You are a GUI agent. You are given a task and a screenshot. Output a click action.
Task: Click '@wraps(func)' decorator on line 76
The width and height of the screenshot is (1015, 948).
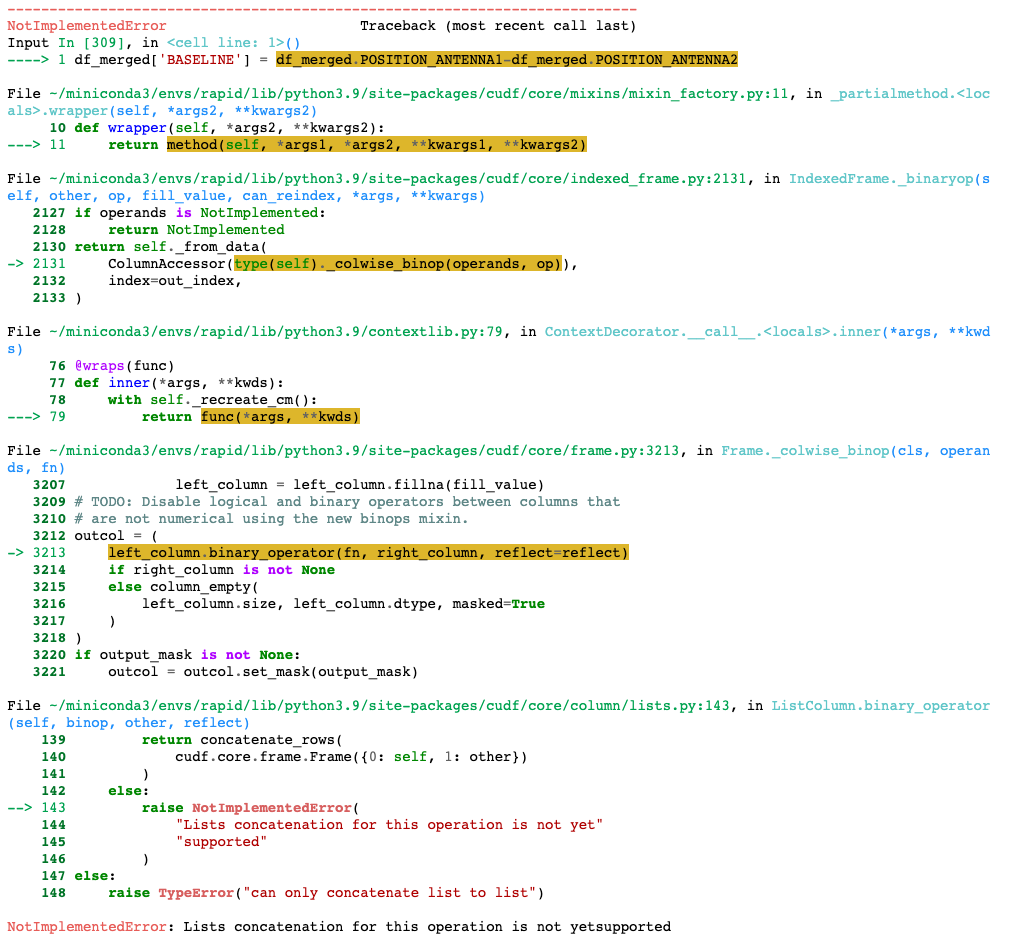pyautogui.click(x=124, y=366)
